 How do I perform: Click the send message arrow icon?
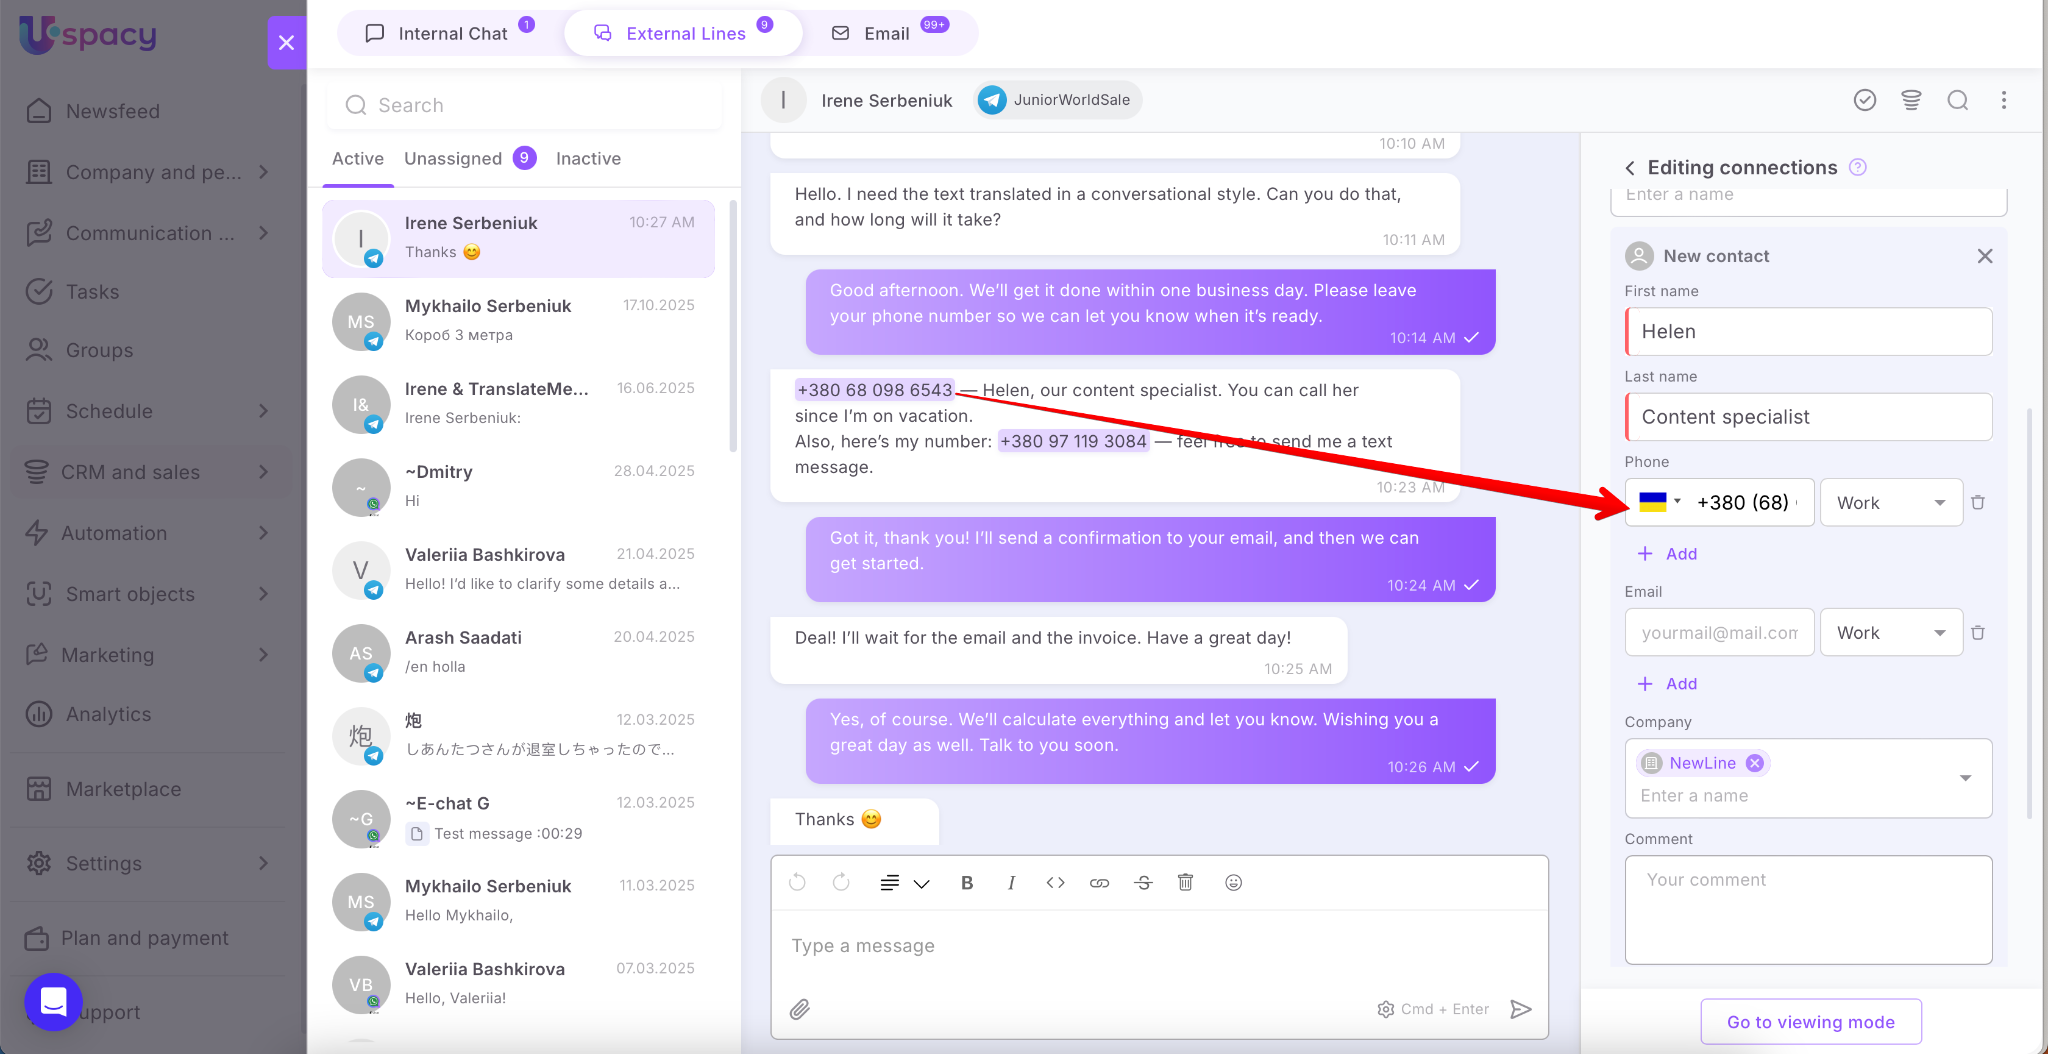(1520, 1009)
